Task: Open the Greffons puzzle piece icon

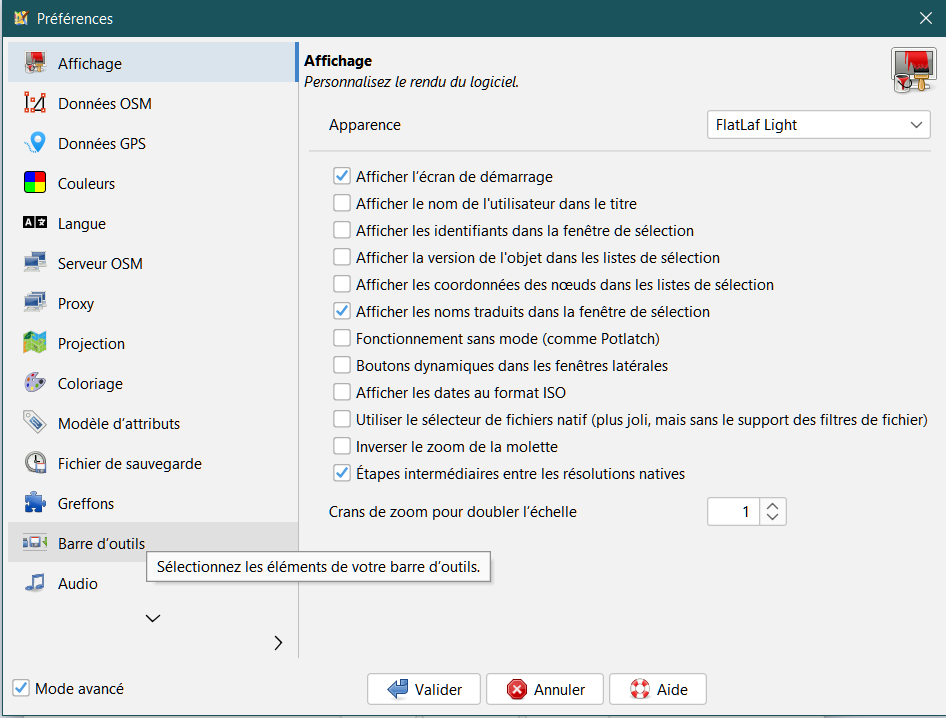Action: pyautogui.click(x=35, y=503)
